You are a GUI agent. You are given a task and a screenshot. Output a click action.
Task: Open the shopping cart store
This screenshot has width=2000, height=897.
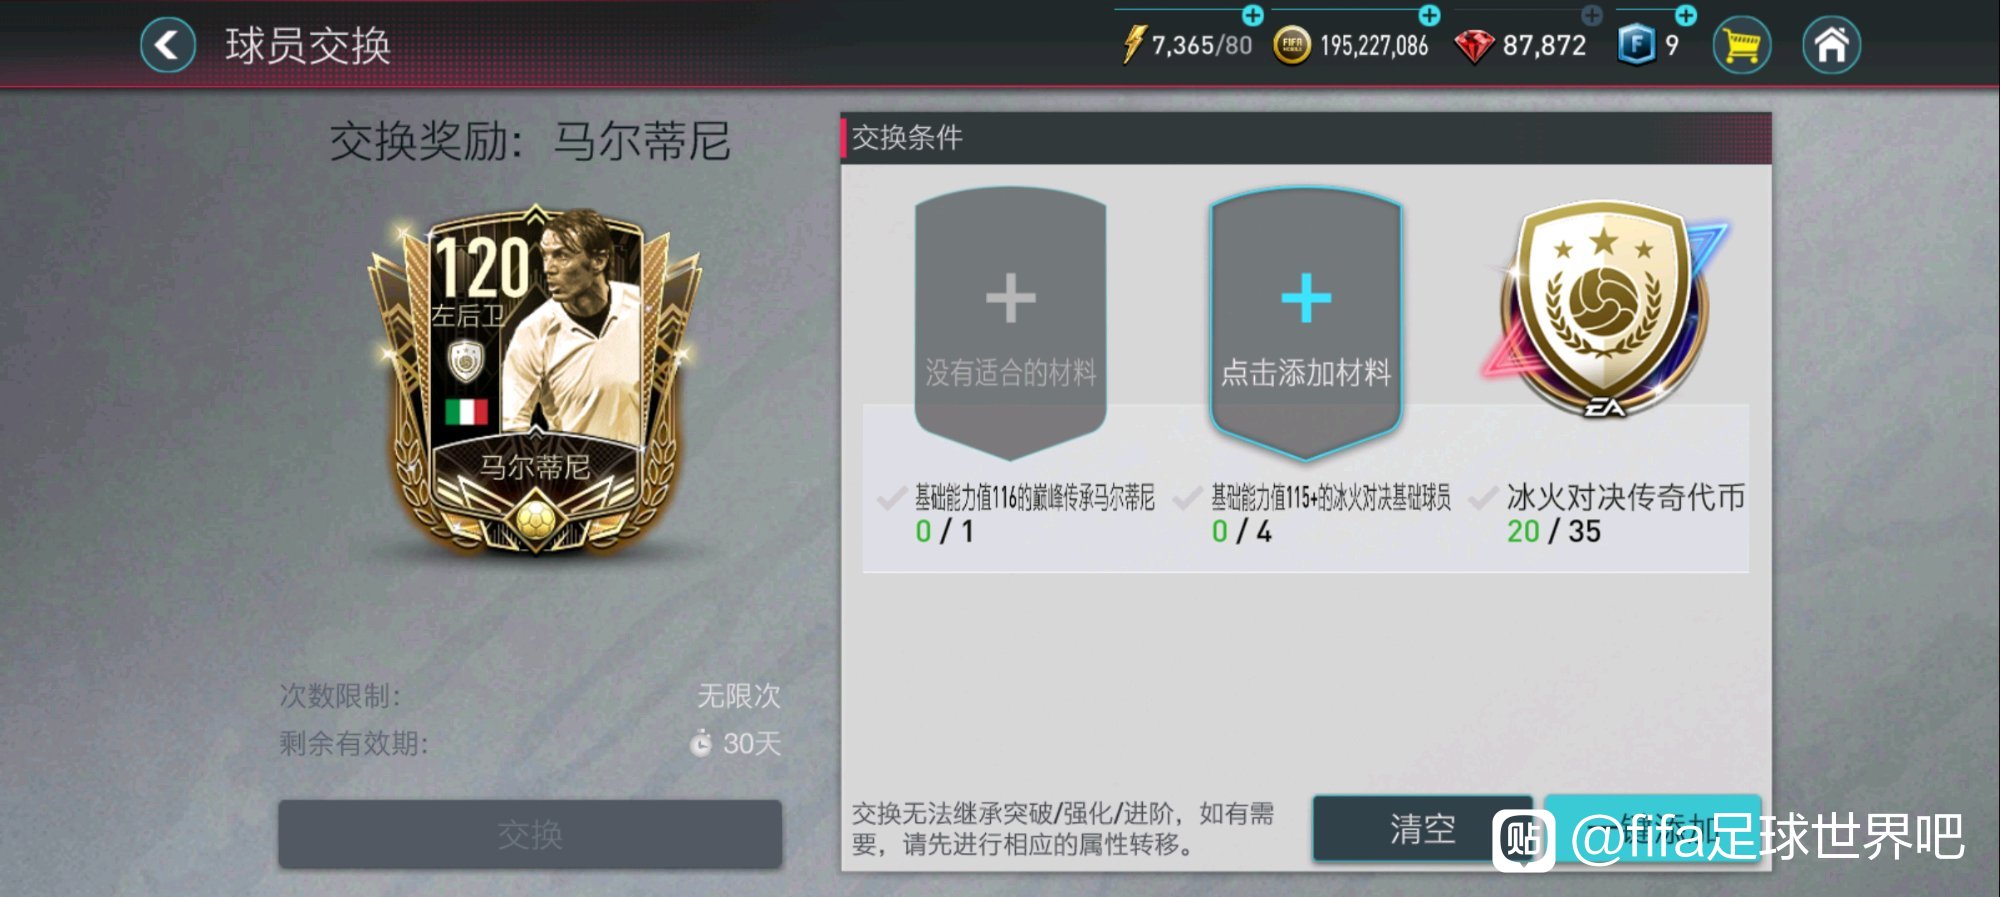1741,45
